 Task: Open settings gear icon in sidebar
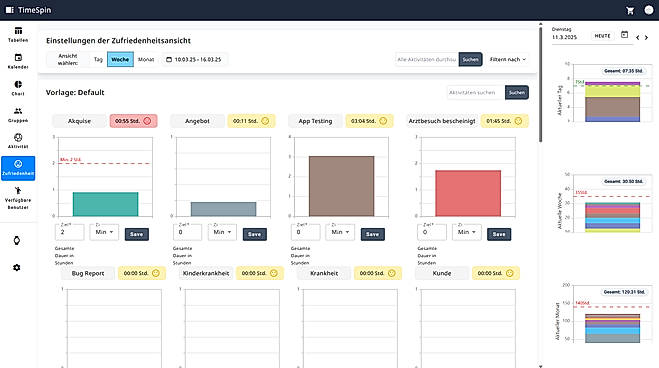tap(17, 268)
